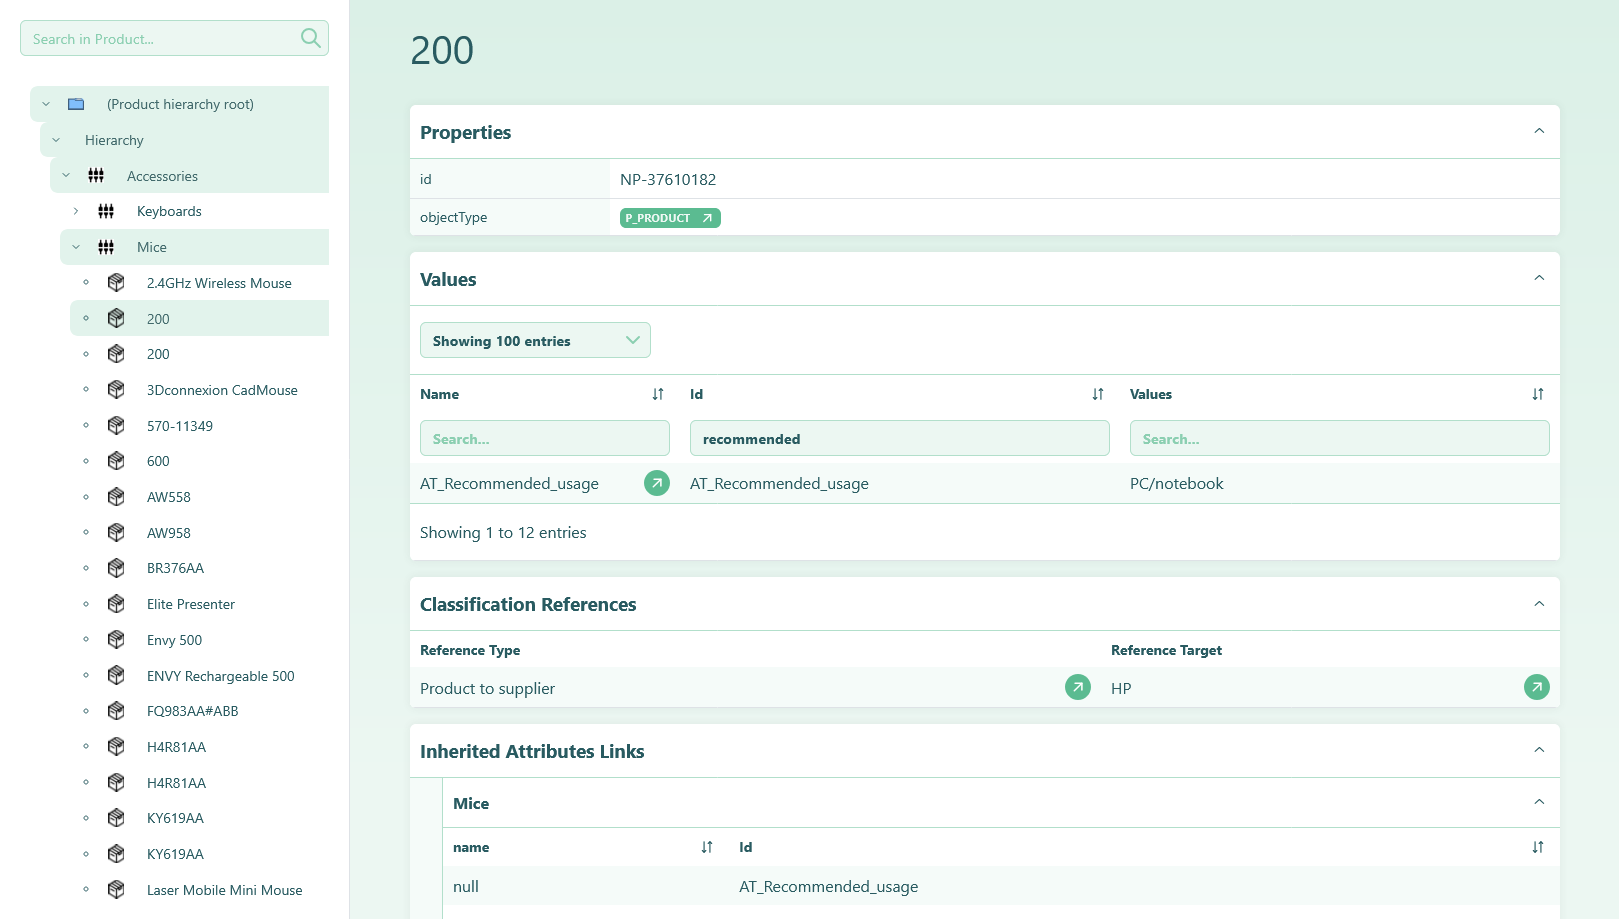Sort Mice inherited links by name
The width and height of the screenshot is (1619, 919).
[707, 847]
